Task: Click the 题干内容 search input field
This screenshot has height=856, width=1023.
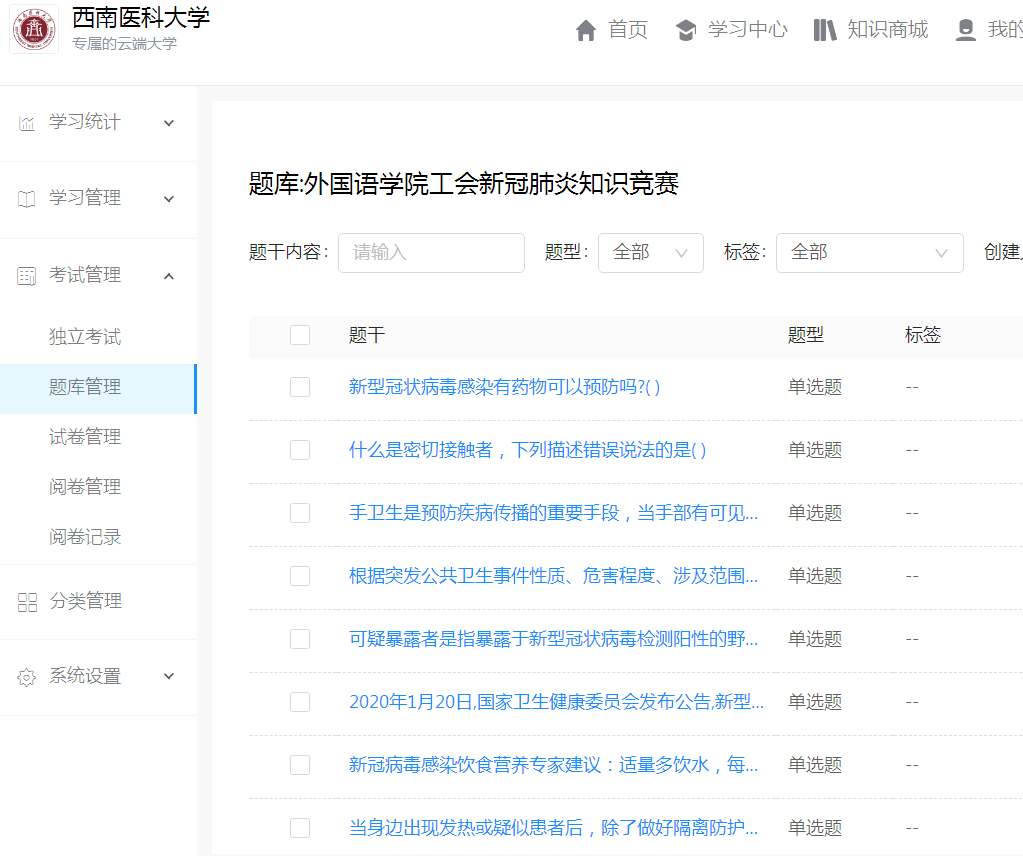Action: point(431,253)
